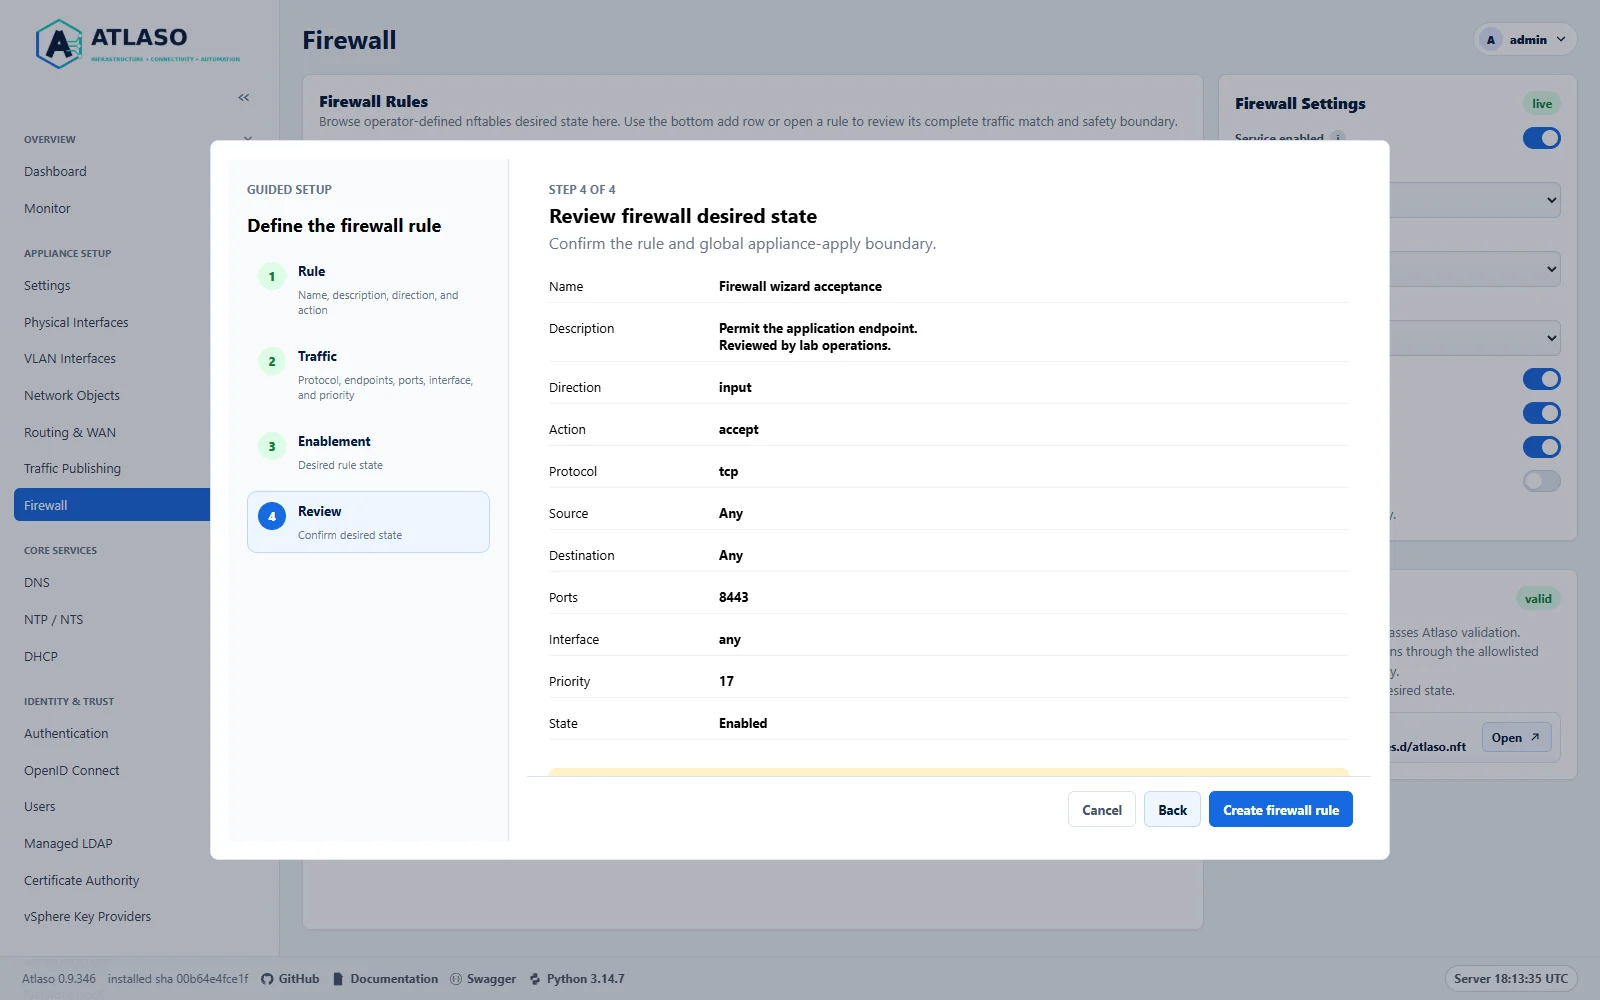This screenshot has width=1600, height=1000.
Task: Go to VLAN Interfaces
Action: [70, 359]
